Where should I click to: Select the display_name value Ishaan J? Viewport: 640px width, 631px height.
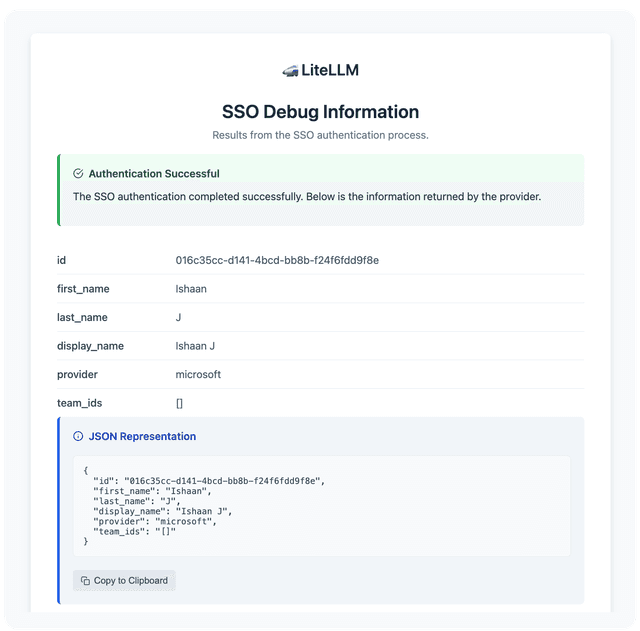tap(195, 346)
